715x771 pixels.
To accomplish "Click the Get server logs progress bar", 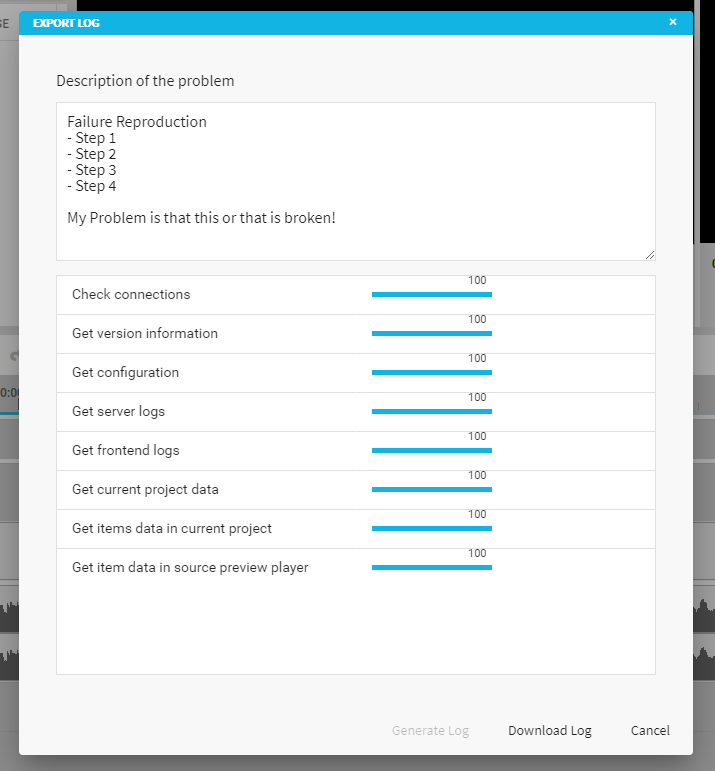I will pyautogui.click(x=432, y=412).
